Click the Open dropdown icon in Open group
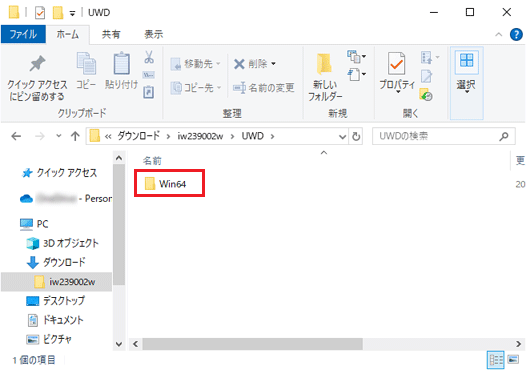Screen dimensions: 526x370 430,57
